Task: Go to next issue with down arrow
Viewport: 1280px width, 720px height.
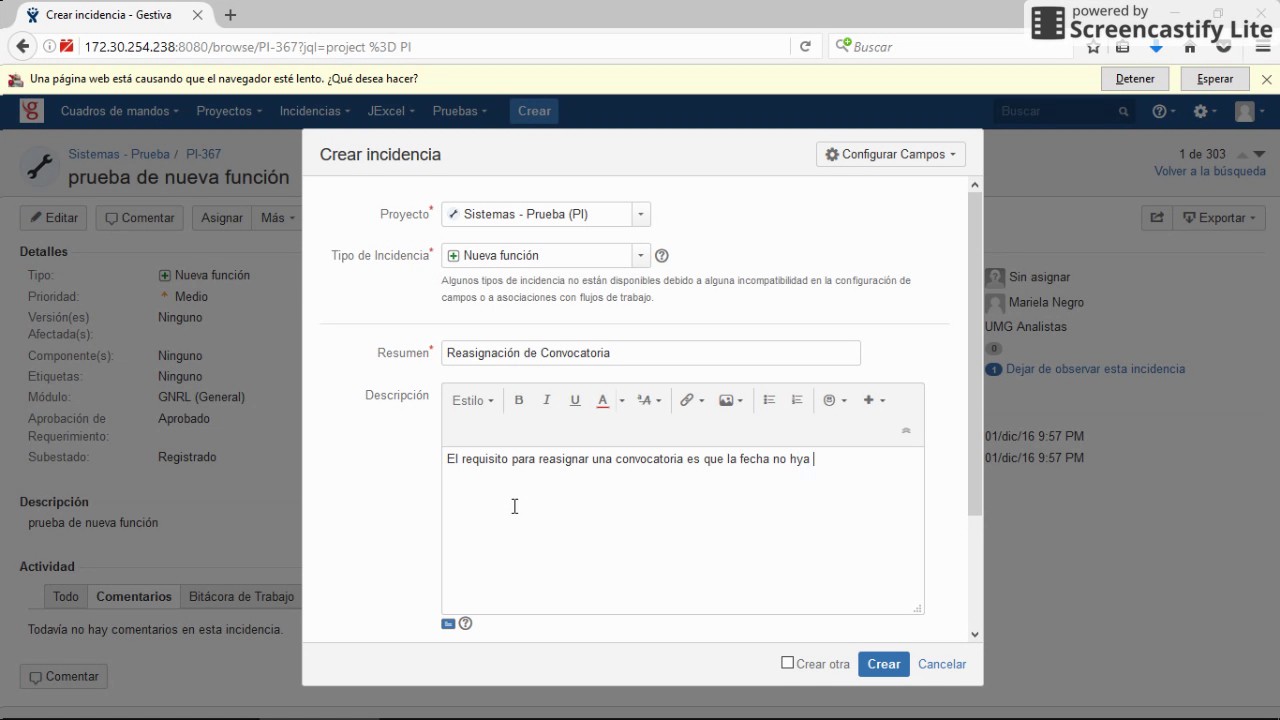Action: tap(1260, 154)
